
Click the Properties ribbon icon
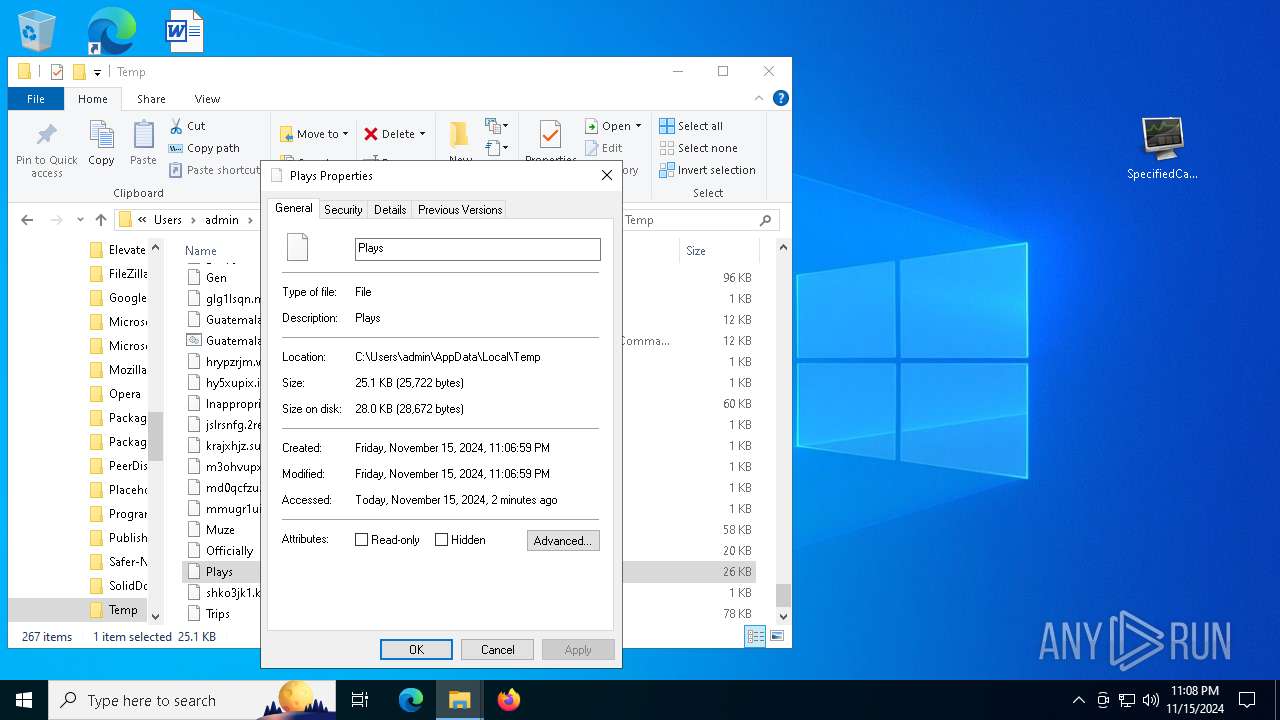point(550,135)
